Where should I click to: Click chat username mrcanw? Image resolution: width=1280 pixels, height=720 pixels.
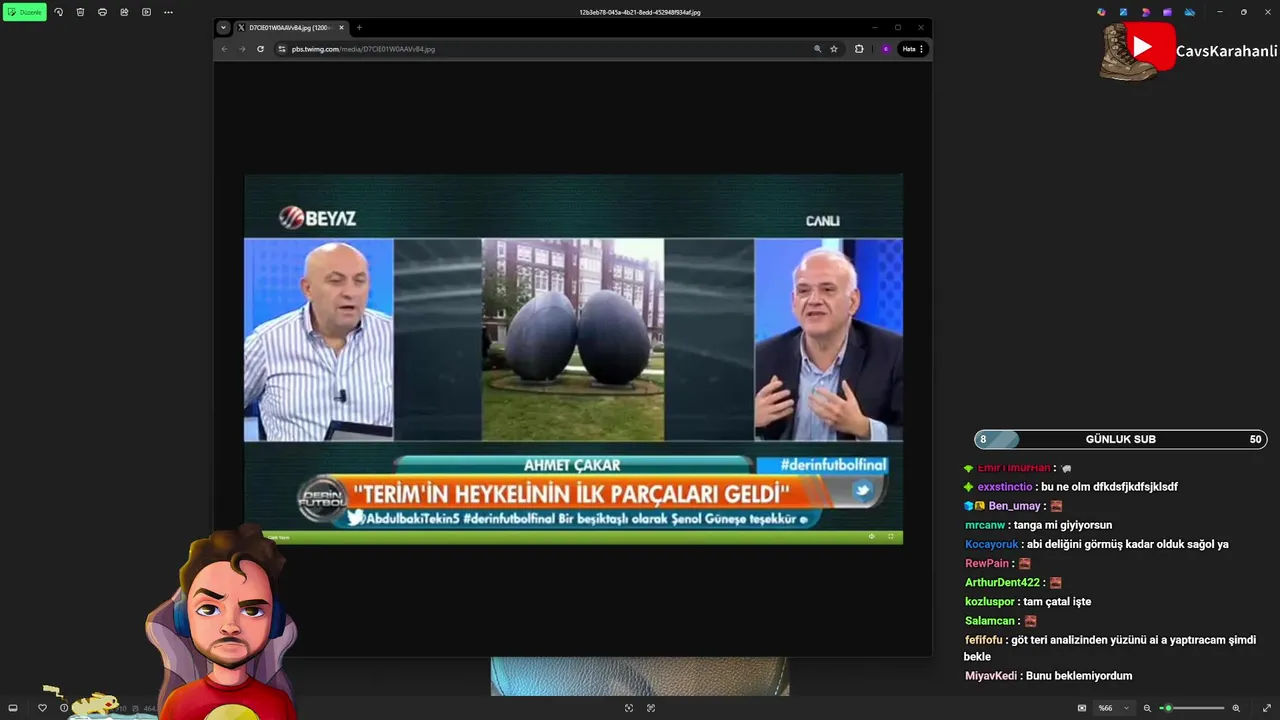click(985, 525)
